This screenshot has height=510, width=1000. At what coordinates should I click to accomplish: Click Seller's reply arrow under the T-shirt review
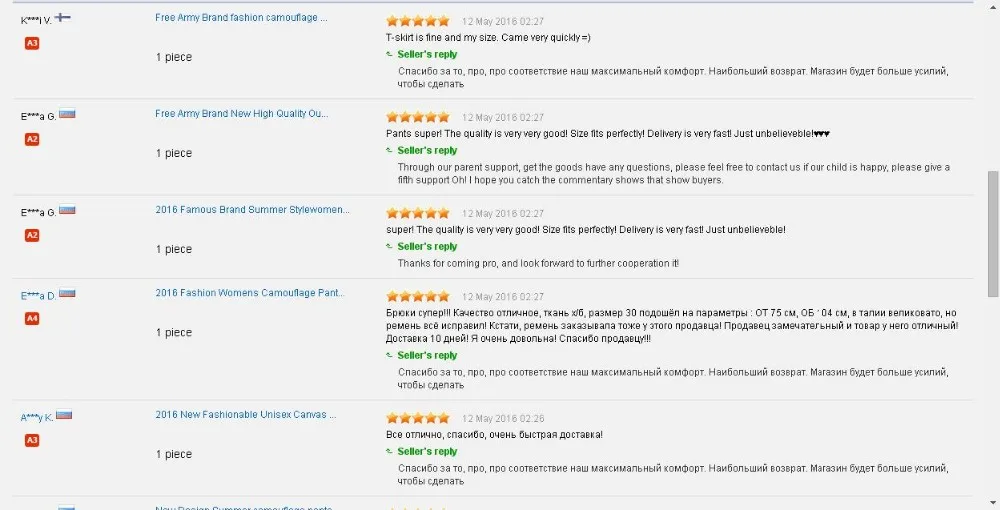389,54
